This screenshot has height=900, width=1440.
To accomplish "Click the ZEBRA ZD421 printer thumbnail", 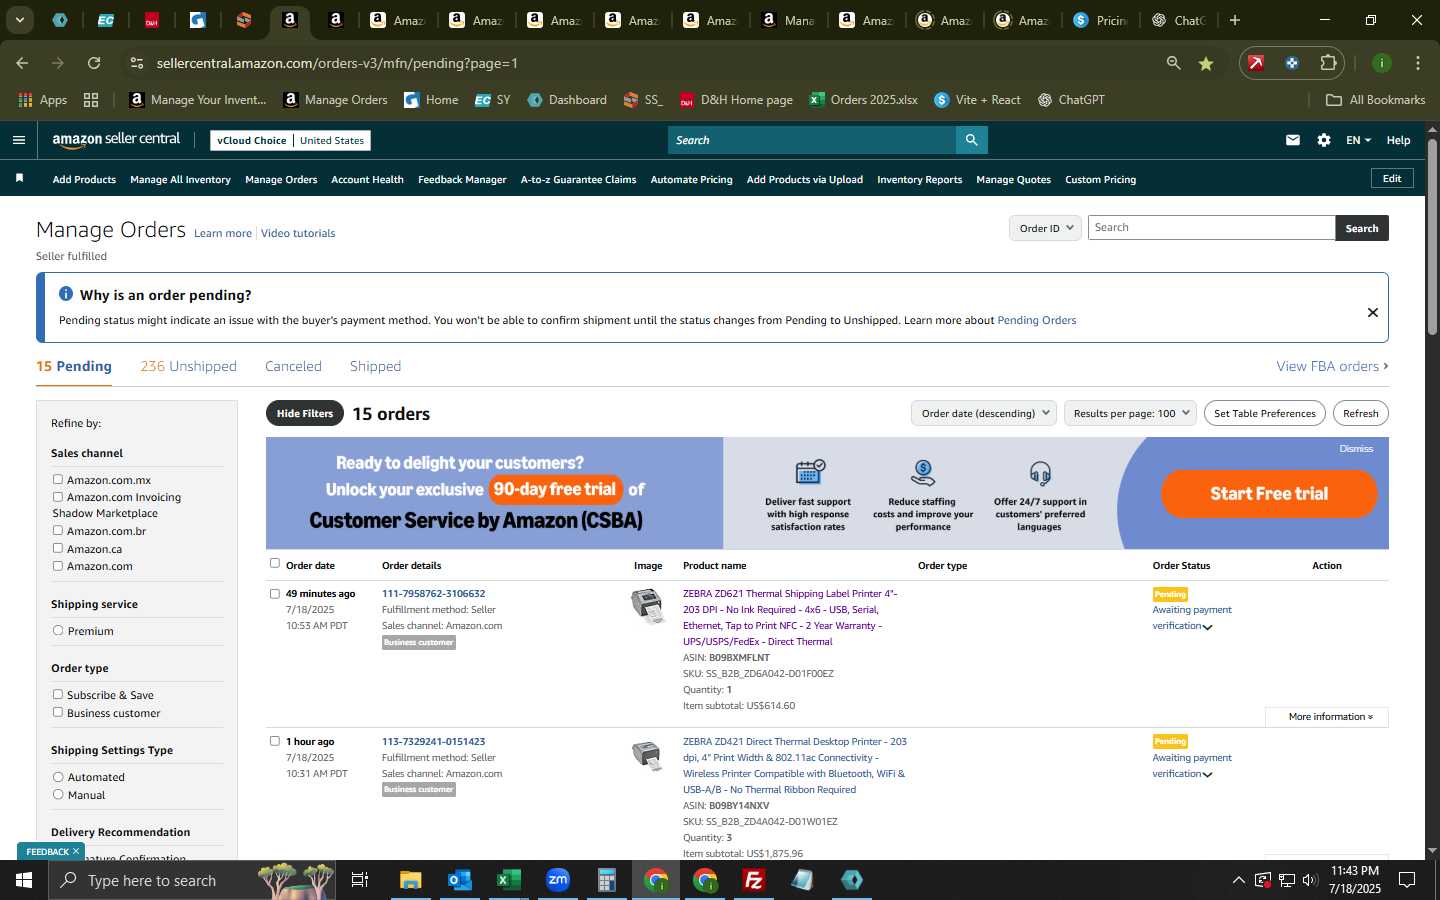I will click(648, 755).
